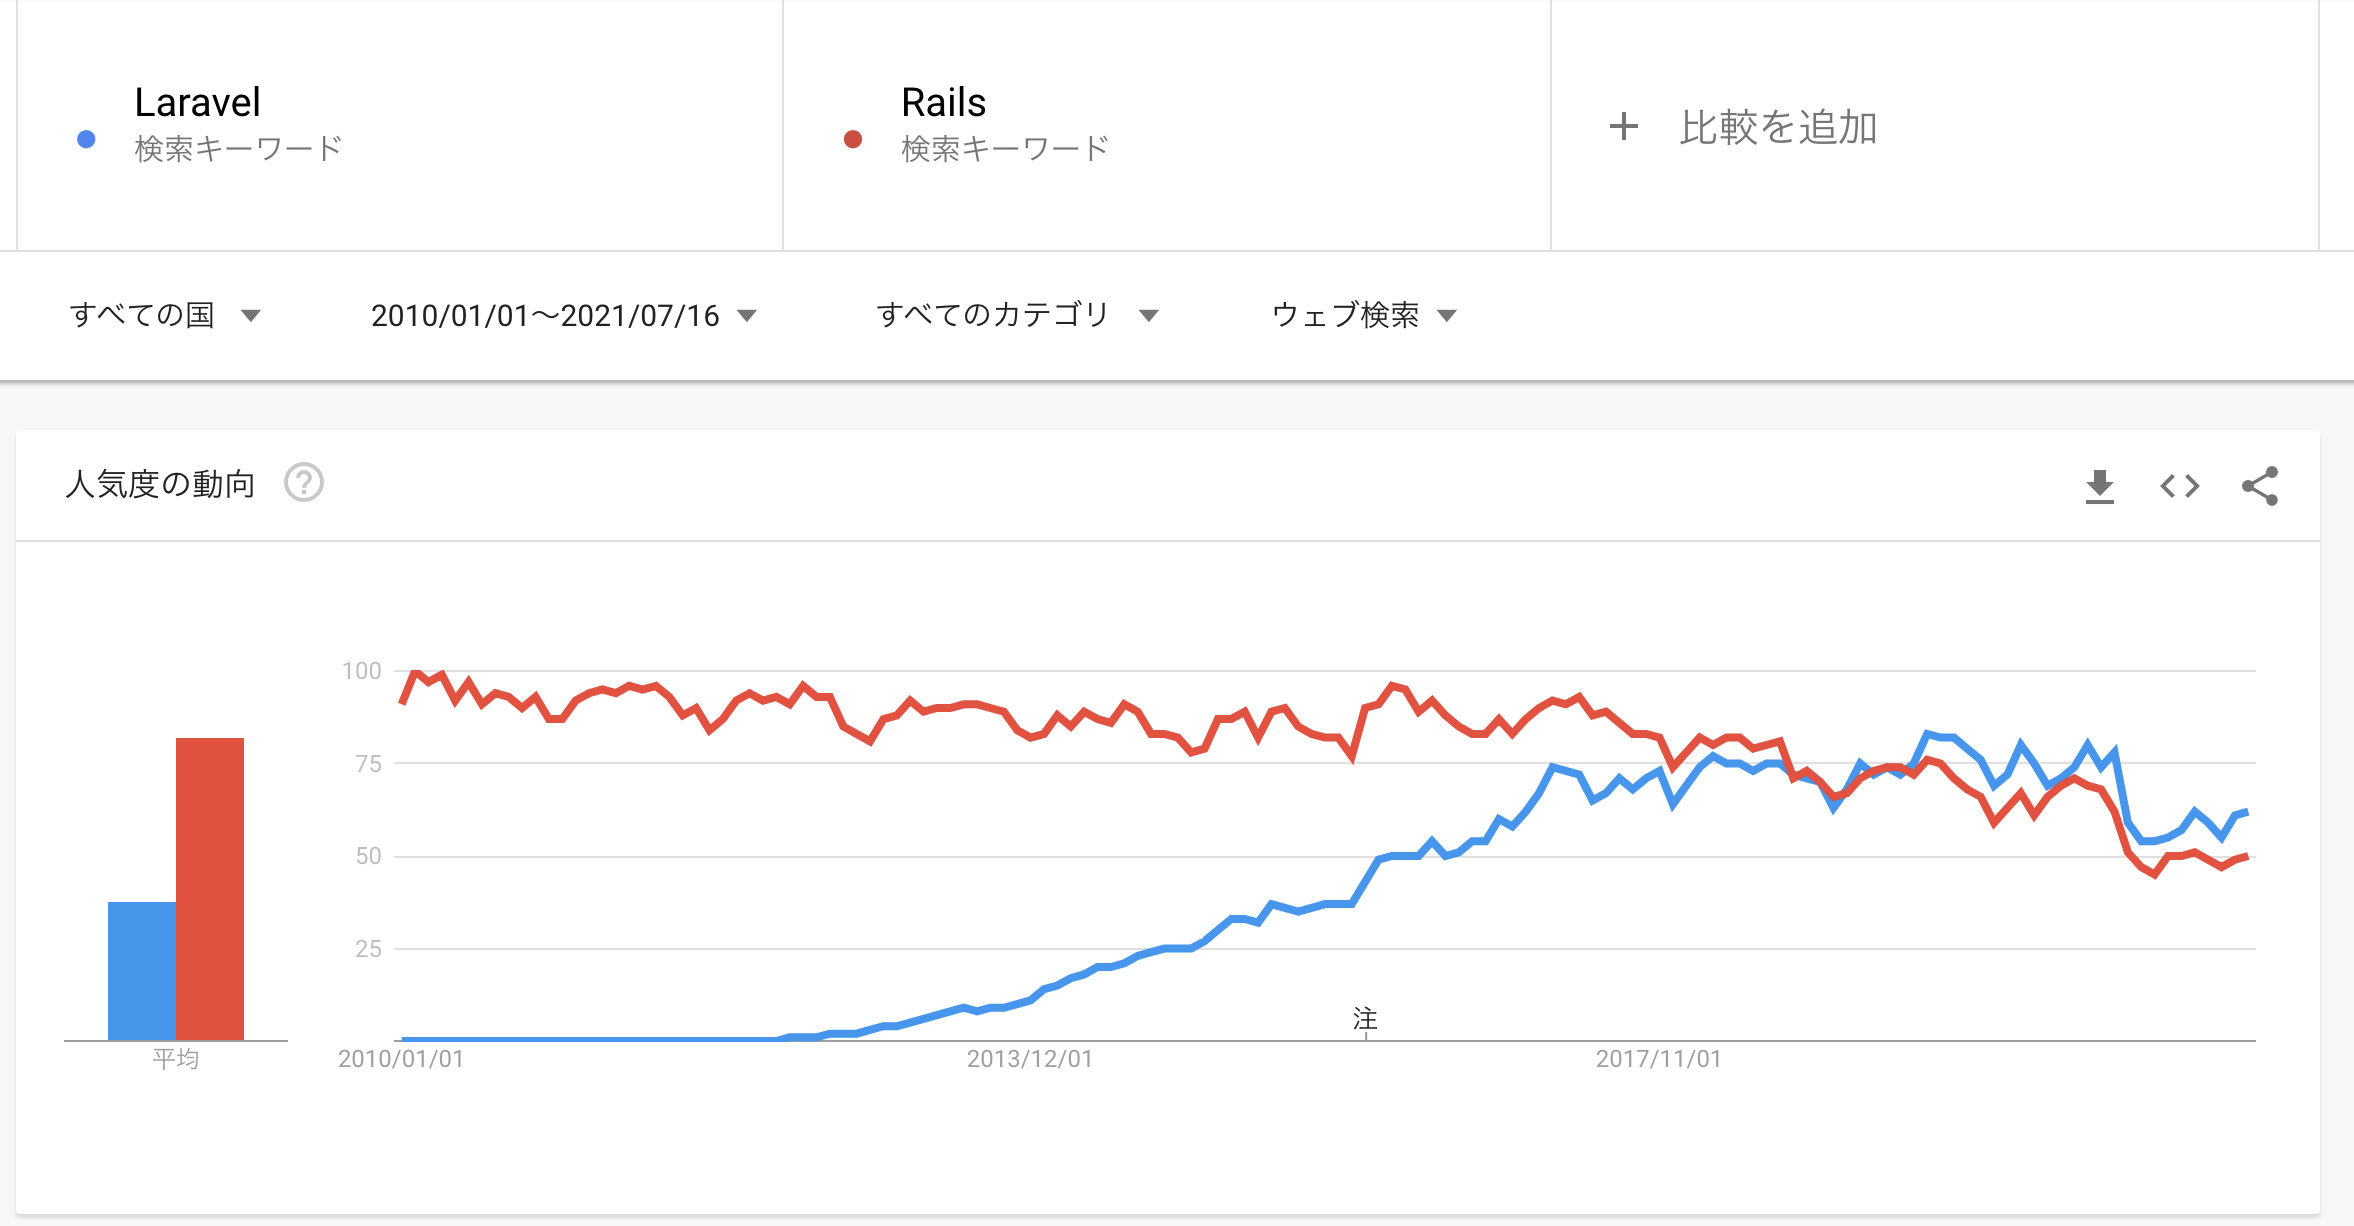Open the date range dropdown
This screenshot has width=2354, height=1226.
[x=563, y=316]
